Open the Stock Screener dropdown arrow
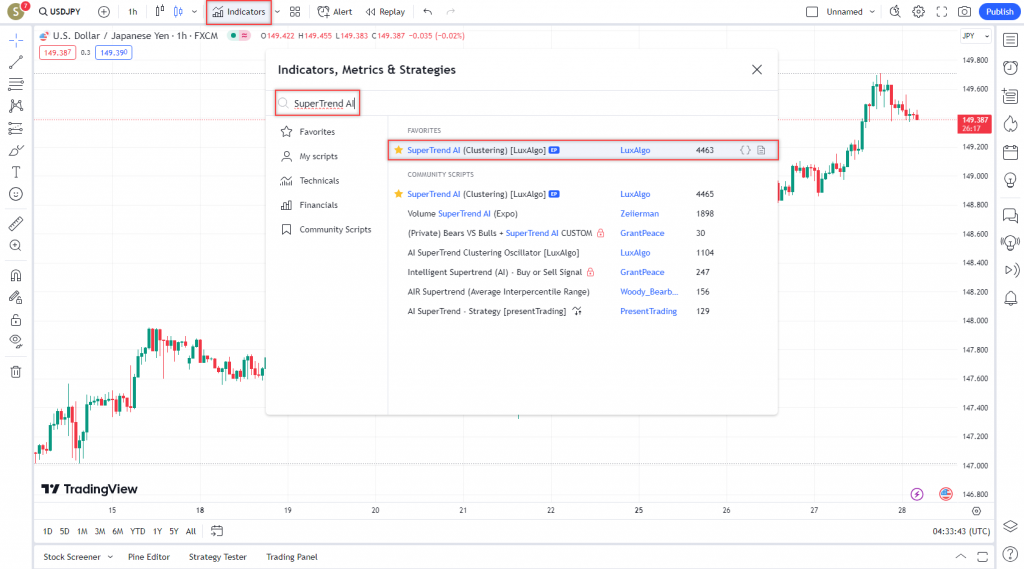 click(x=110, y=557)
